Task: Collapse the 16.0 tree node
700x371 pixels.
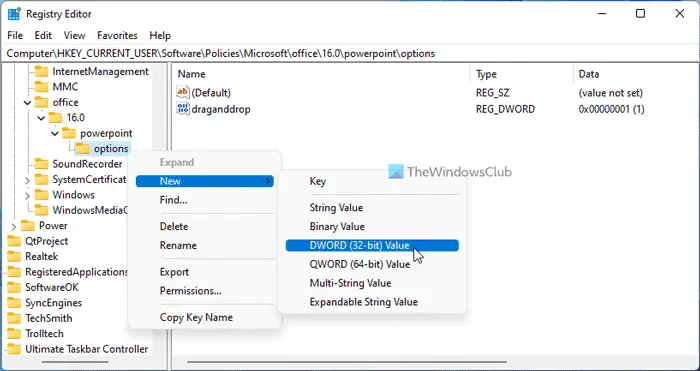Action: pyautogui.click(x=41, y=118)
